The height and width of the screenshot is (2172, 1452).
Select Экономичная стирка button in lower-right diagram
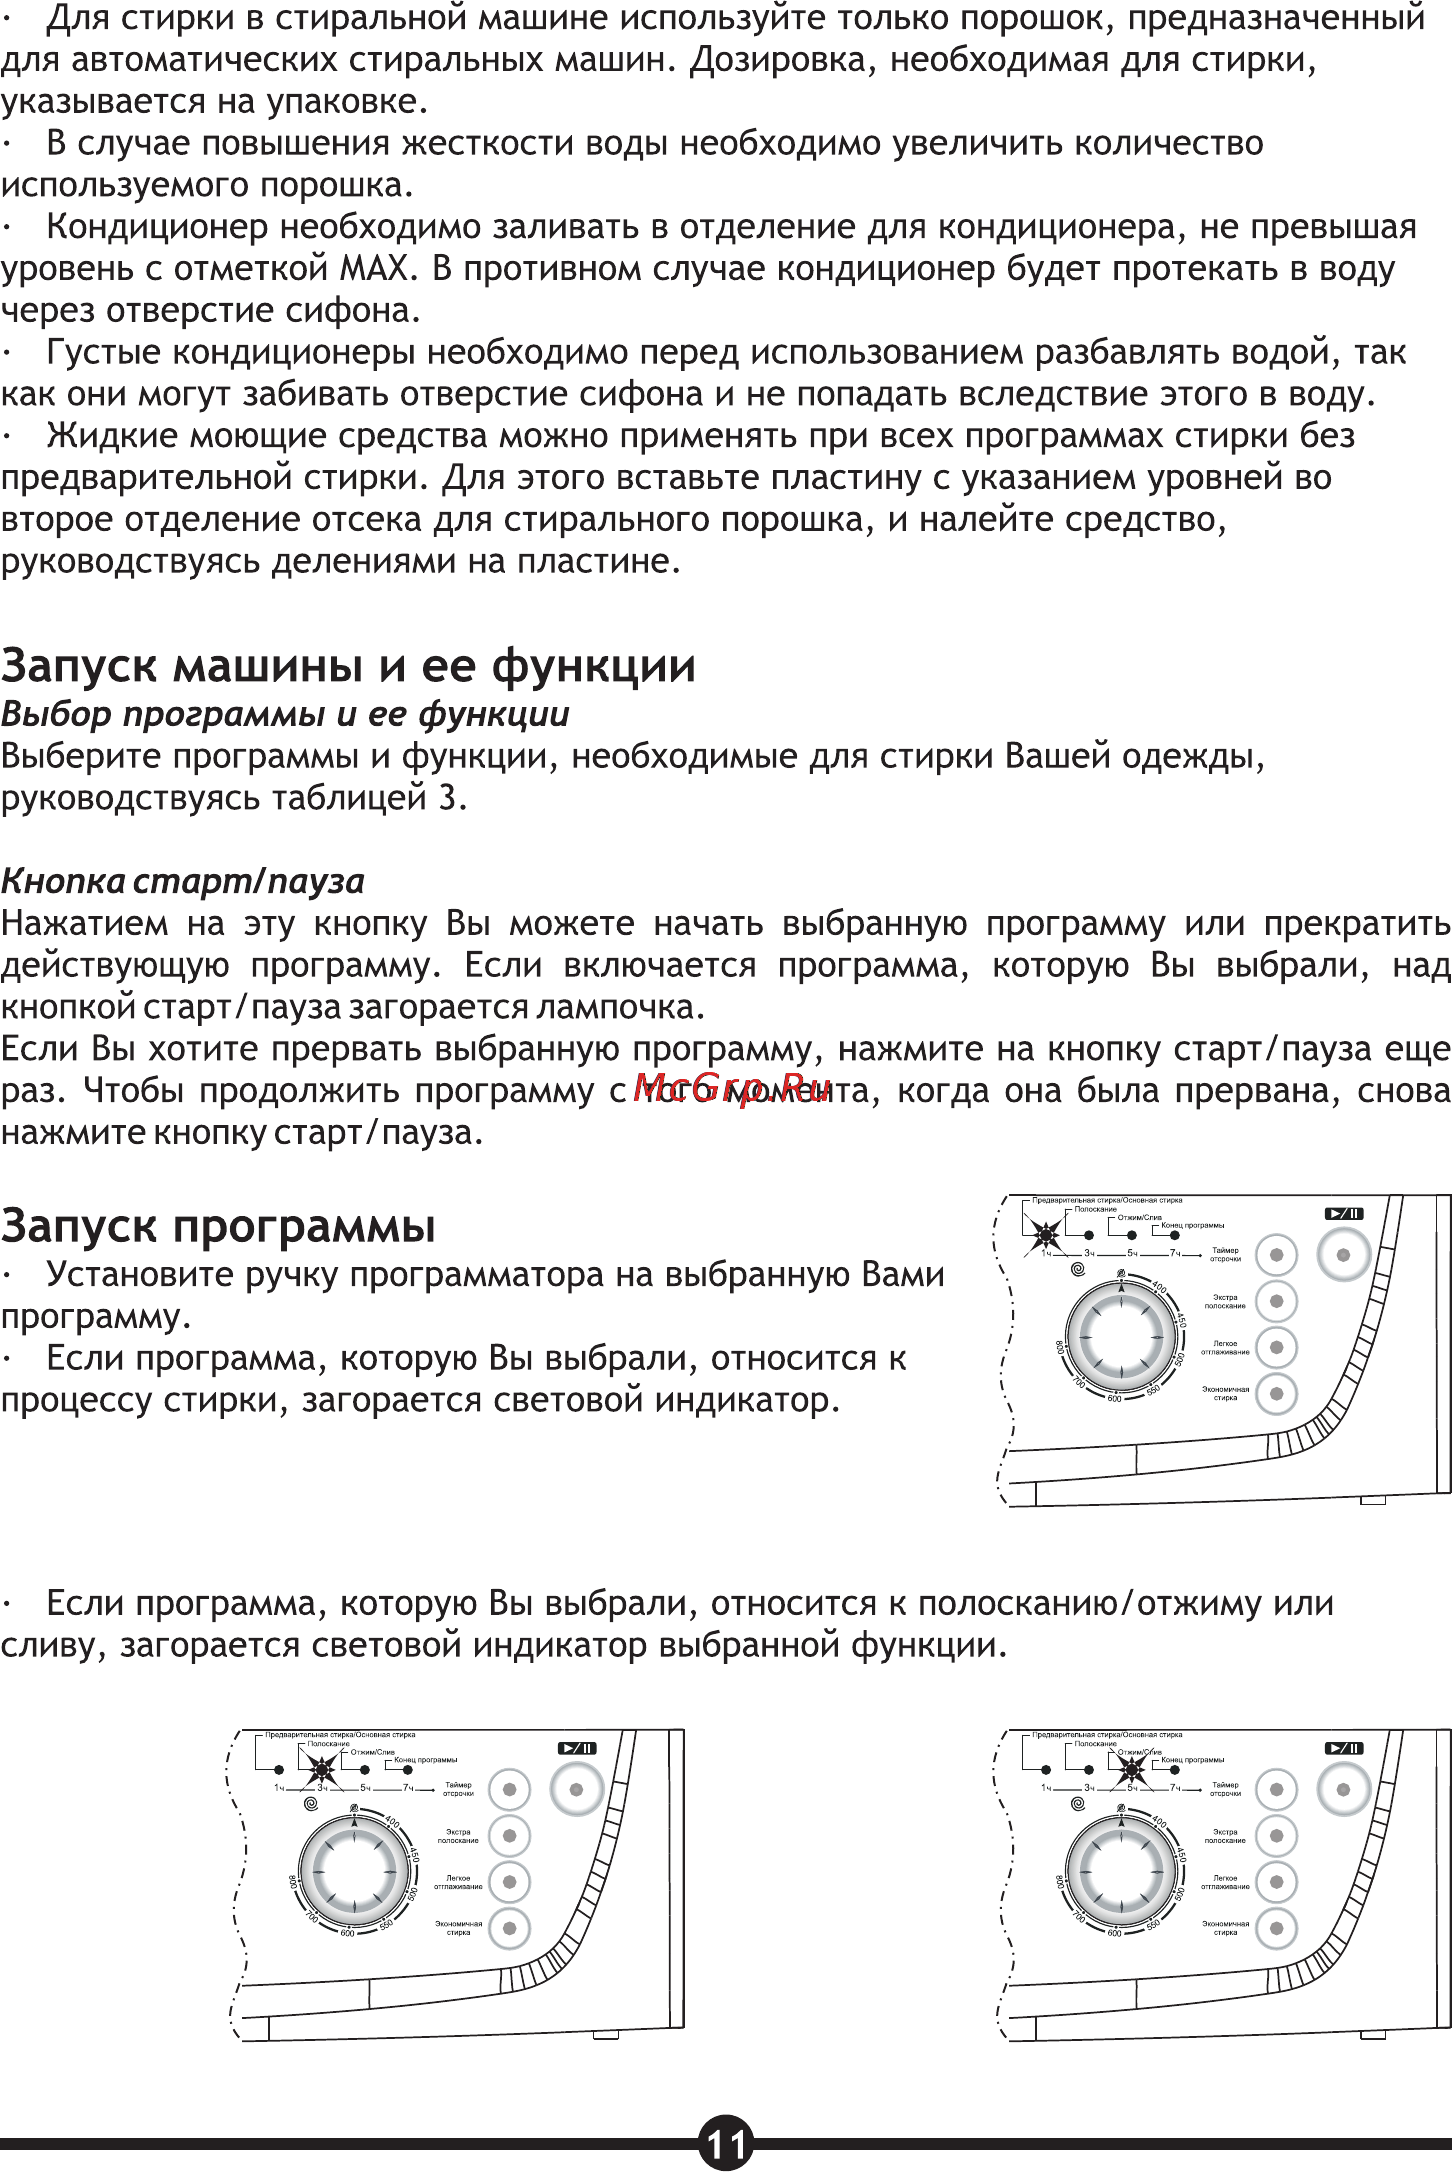[x=1276, y=1928]
